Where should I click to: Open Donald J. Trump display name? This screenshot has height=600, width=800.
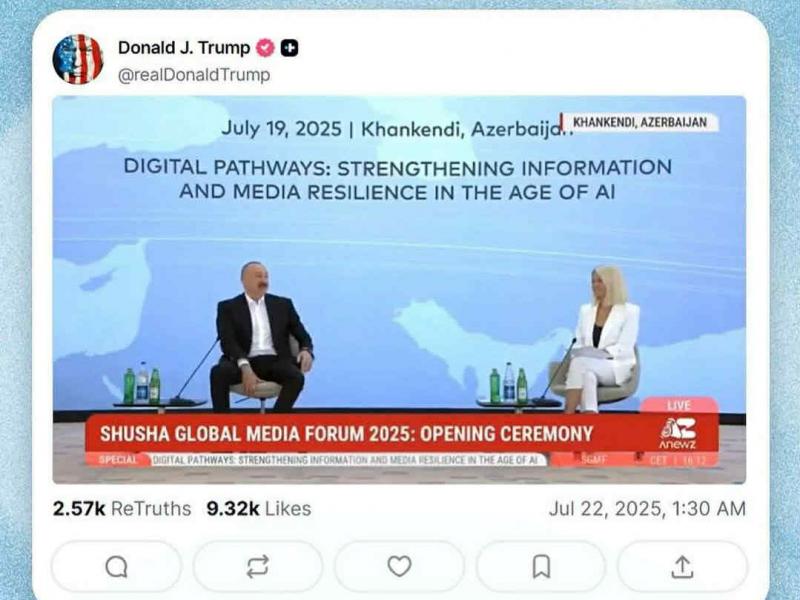point(184,47)
